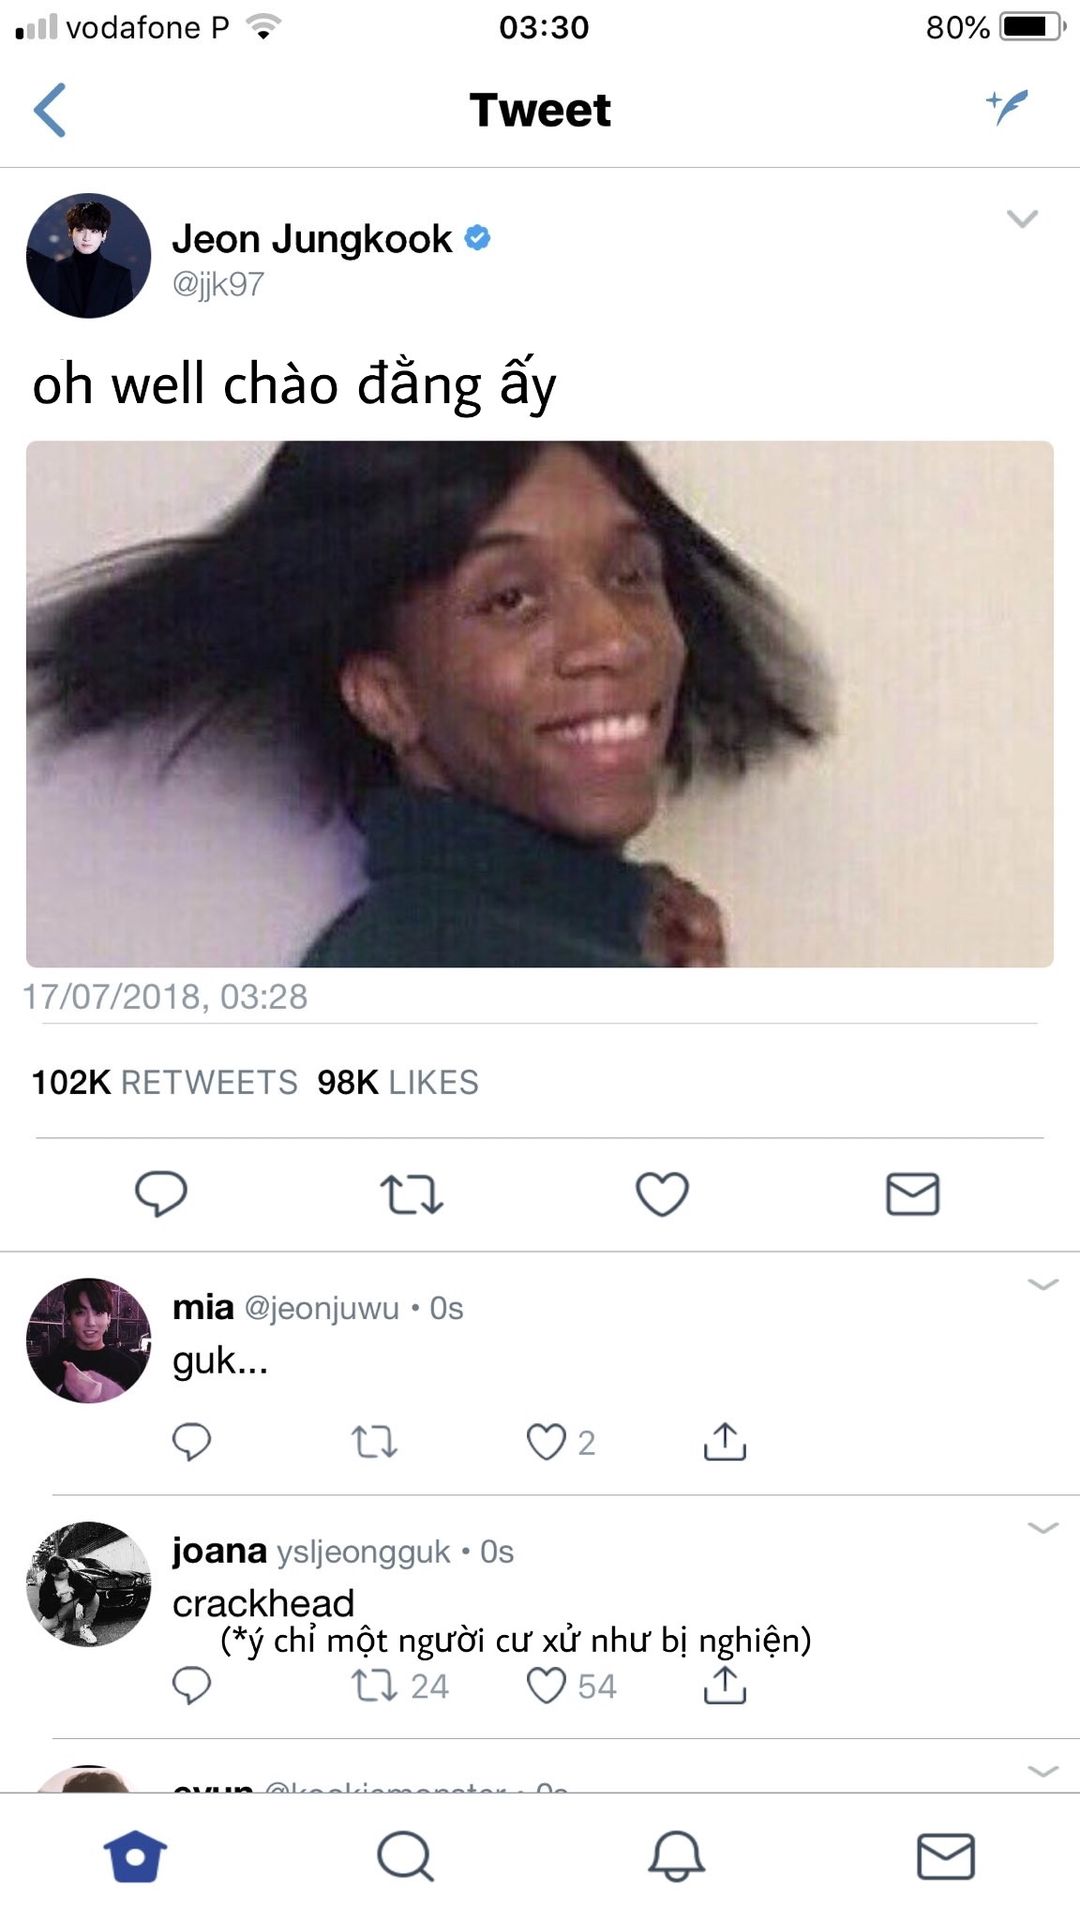Send the main tweet via direct message

coord(912,1194)
